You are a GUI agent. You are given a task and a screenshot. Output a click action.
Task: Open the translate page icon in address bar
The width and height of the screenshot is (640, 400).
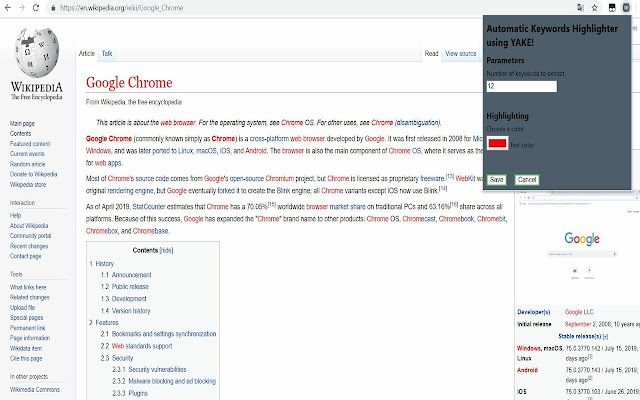580,8
